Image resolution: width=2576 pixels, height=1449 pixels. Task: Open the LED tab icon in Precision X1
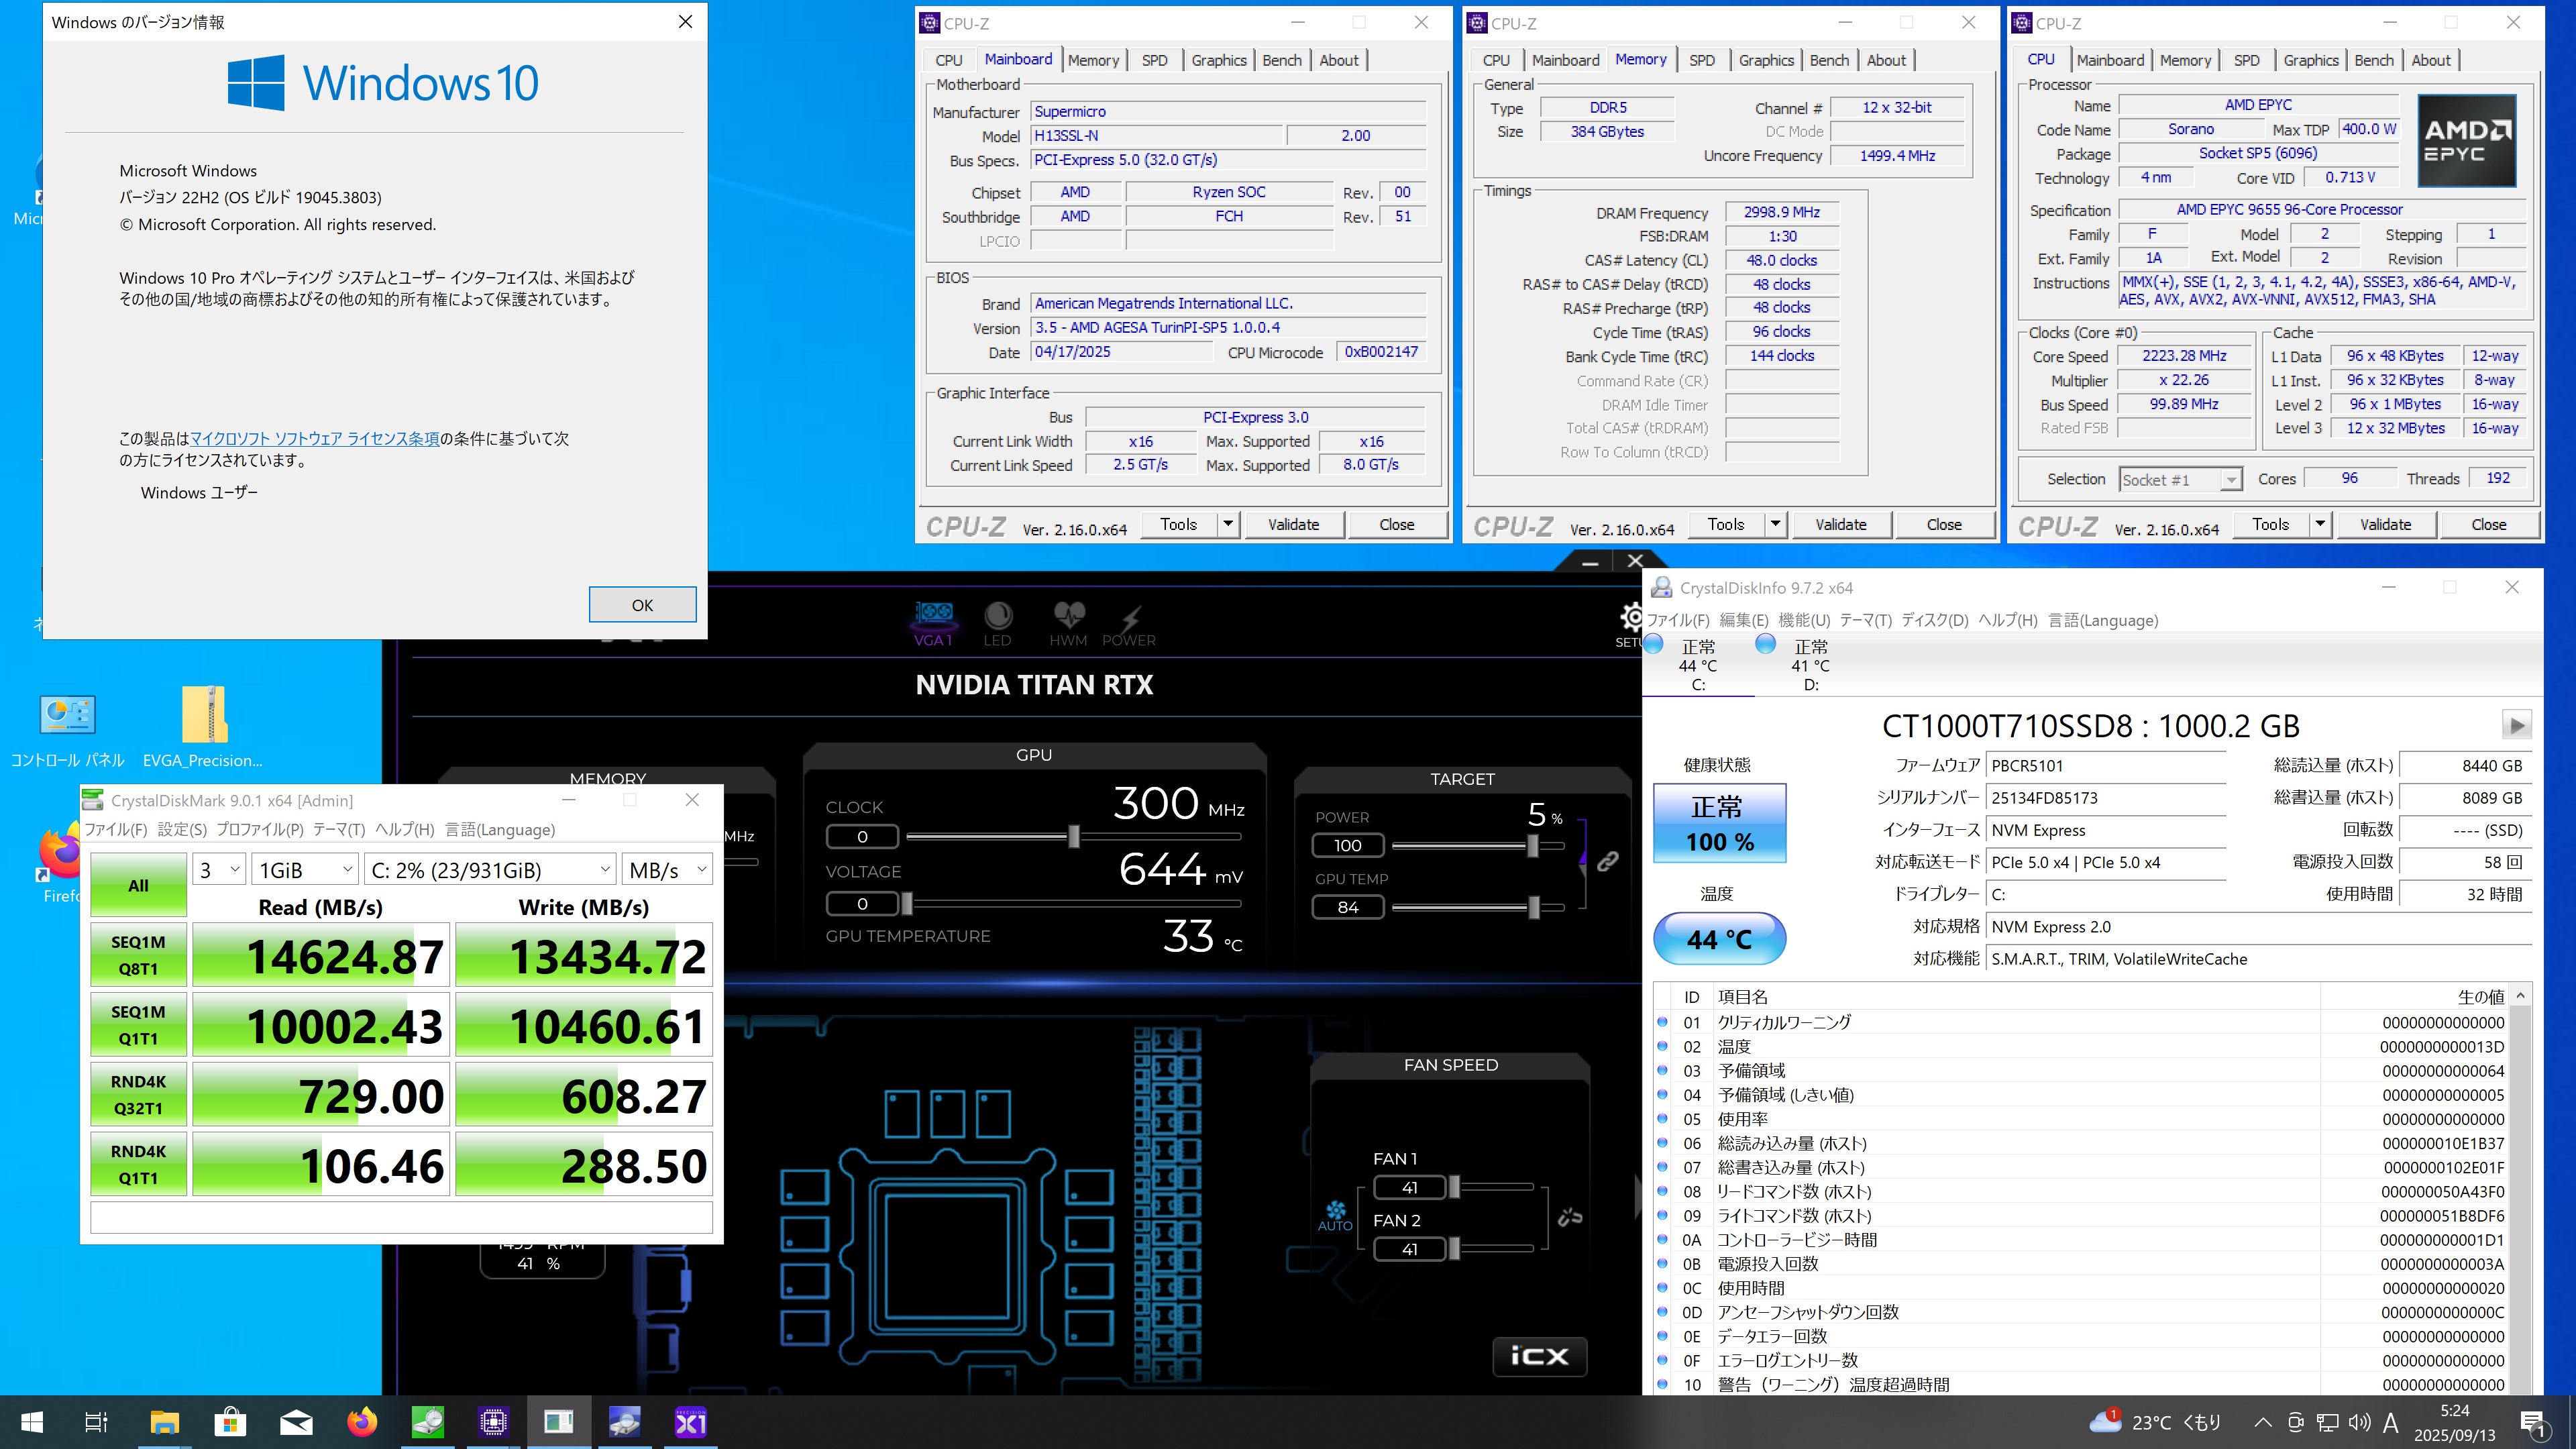[x=997, y=616]
